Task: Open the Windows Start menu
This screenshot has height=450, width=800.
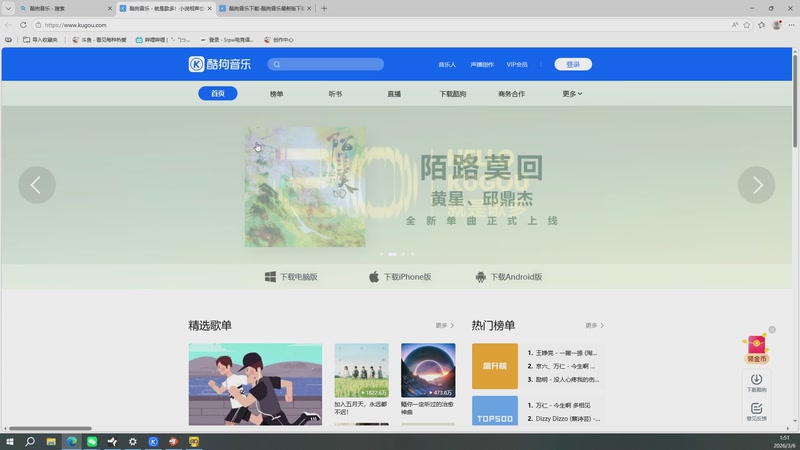Action: 9,441
